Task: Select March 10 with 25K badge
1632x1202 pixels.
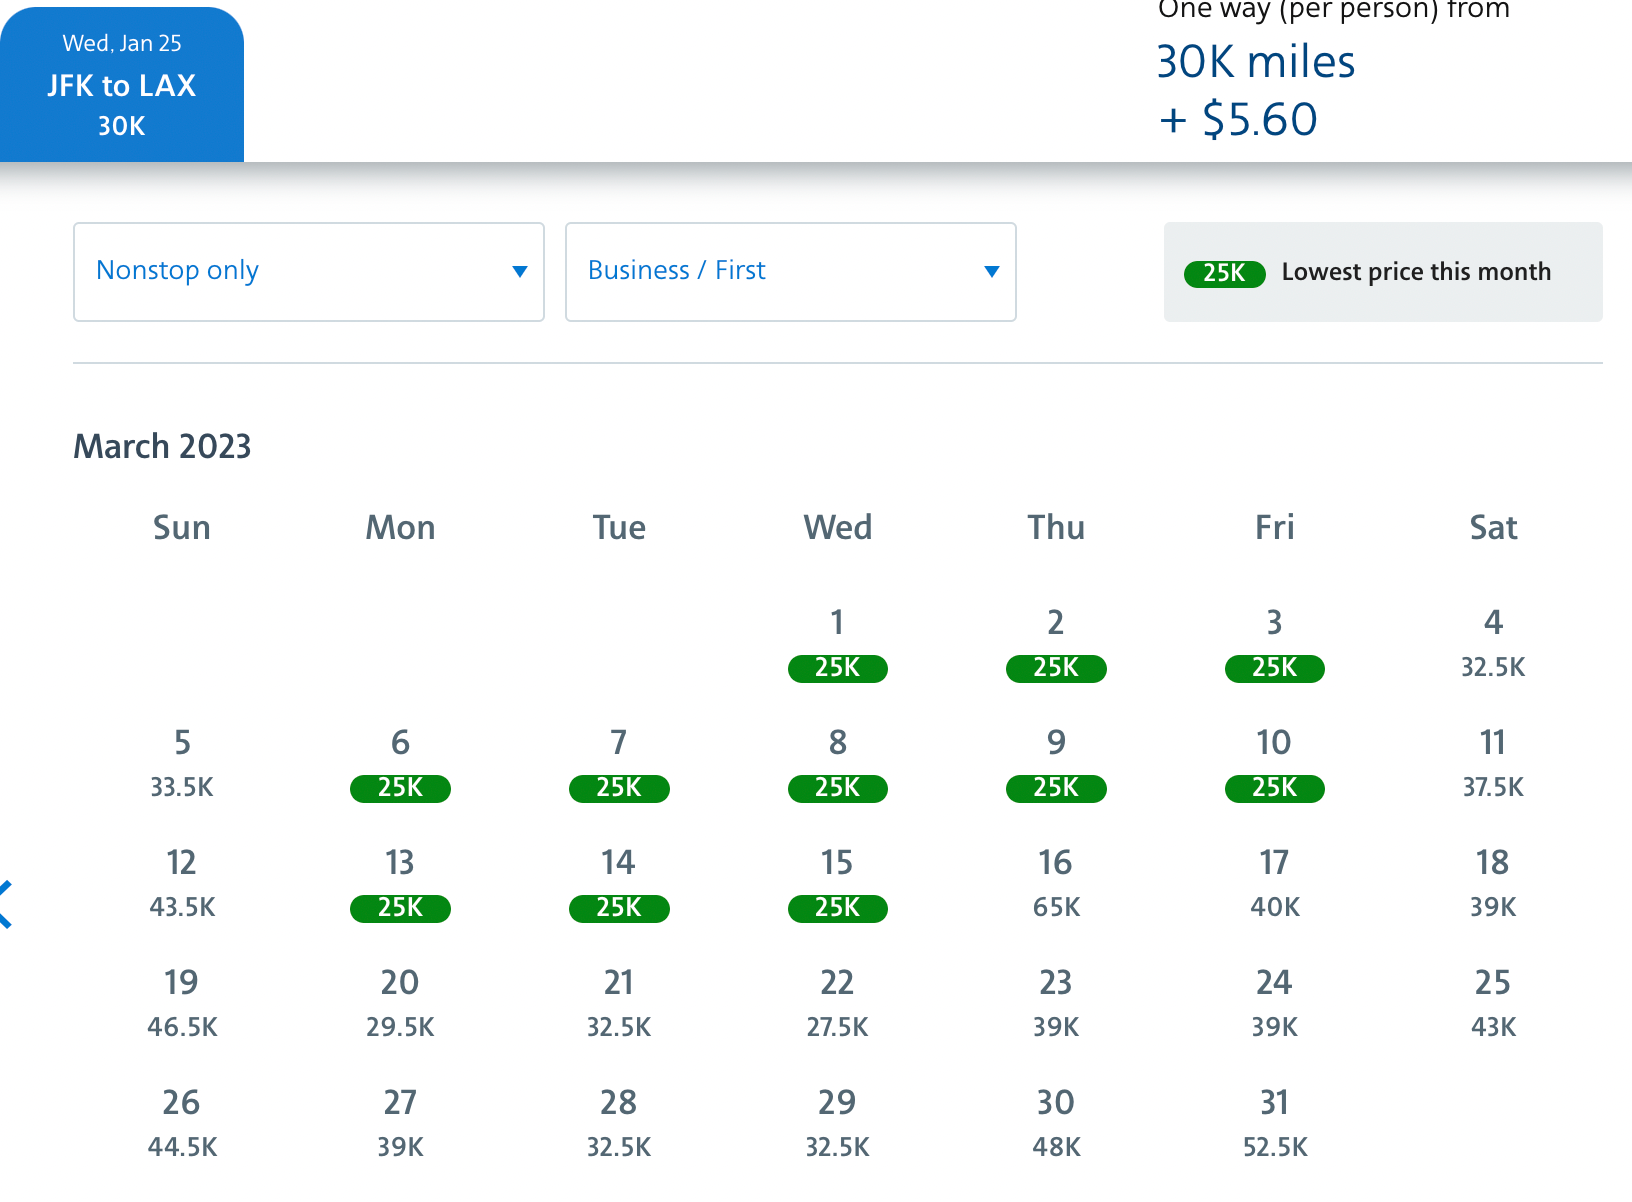Action: [1274, 765]
